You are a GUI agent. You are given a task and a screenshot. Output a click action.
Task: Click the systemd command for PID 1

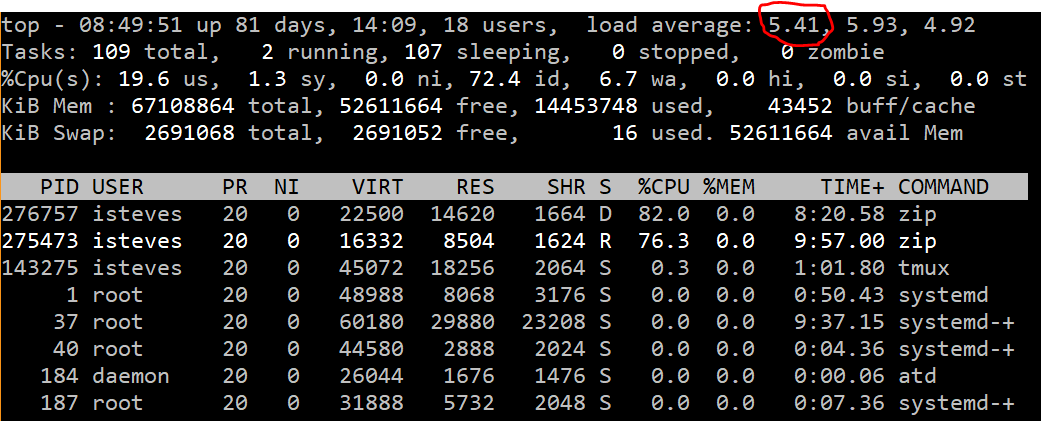point(943,295)
